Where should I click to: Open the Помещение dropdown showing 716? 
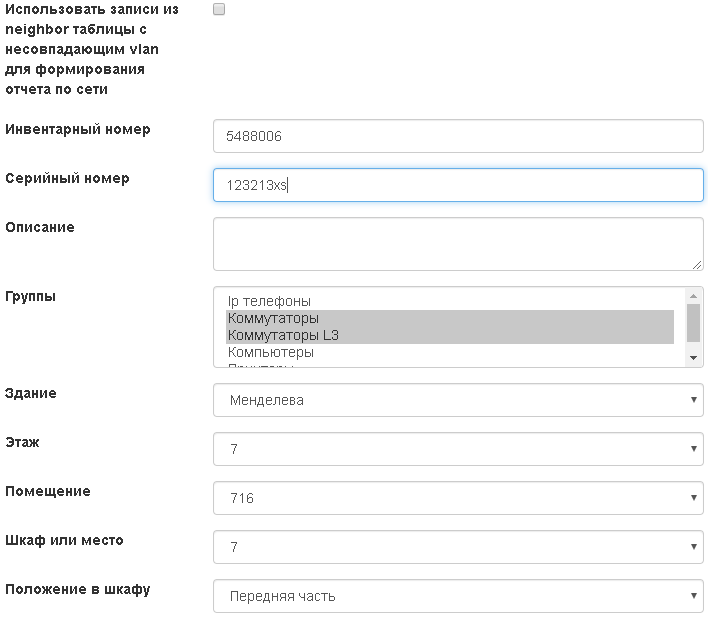458,498
